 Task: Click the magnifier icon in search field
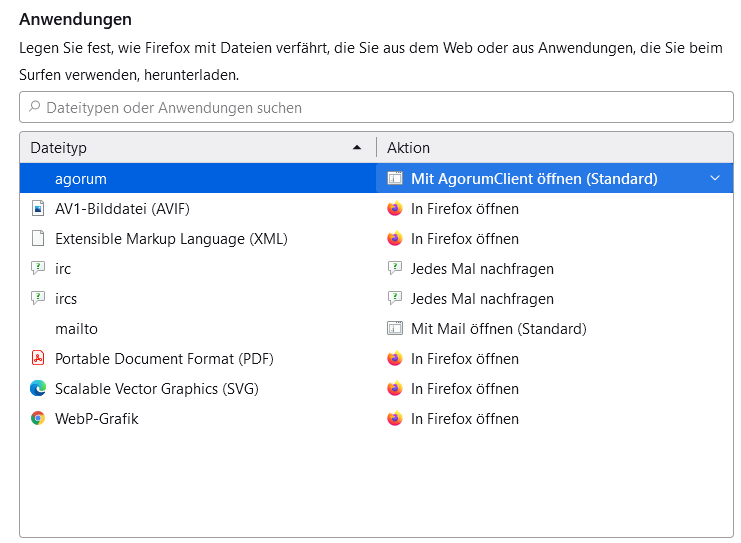34,107
